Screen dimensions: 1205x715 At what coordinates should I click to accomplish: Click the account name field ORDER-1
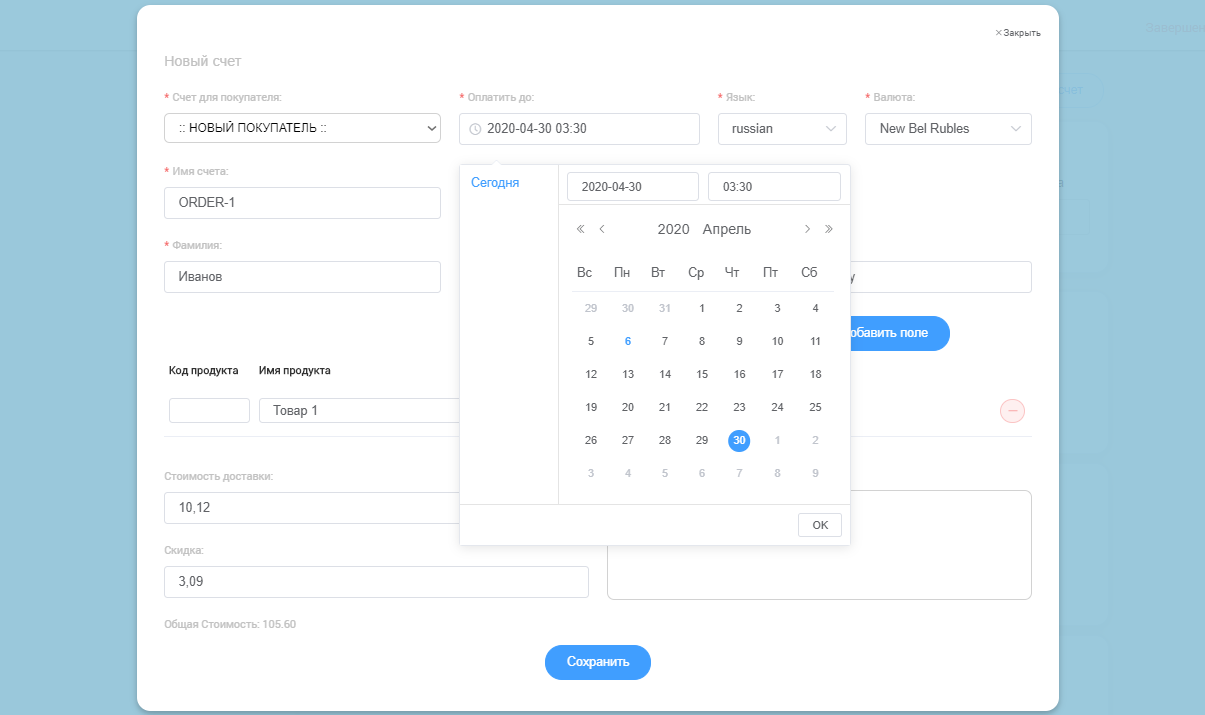[x=302, y=203]
